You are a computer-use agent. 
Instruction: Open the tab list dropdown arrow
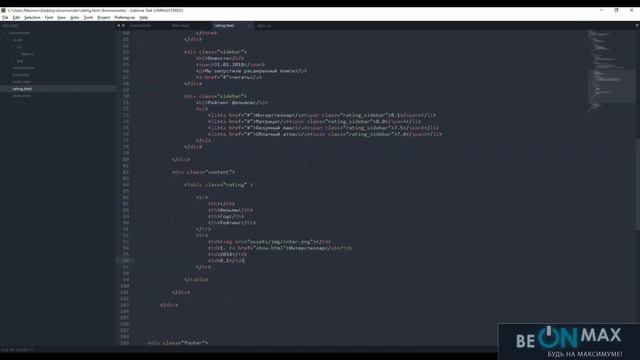(x=637, y=25)
